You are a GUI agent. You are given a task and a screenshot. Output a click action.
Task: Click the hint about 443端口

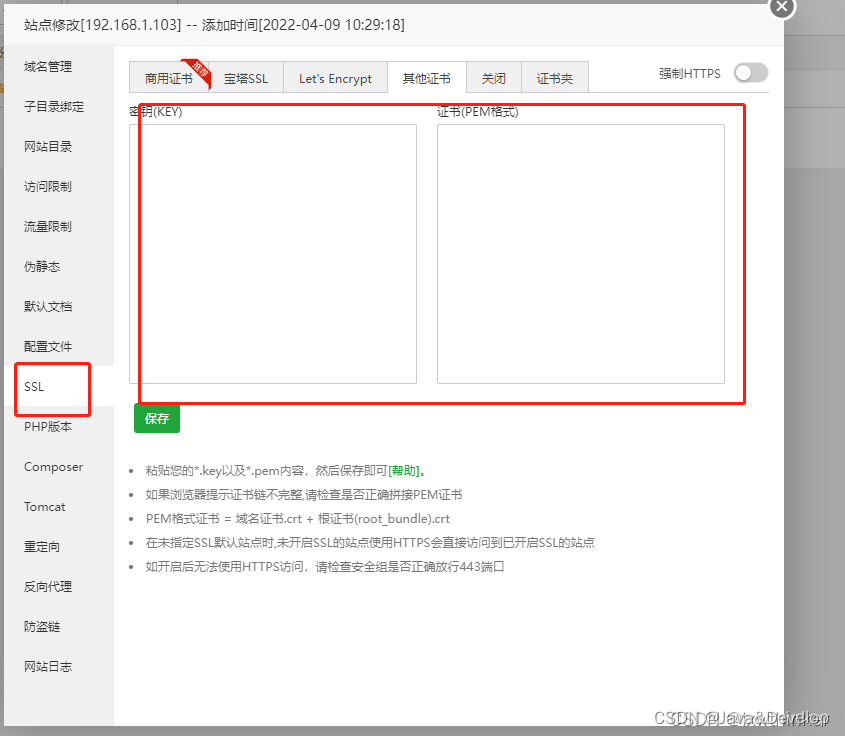(325, 566)
